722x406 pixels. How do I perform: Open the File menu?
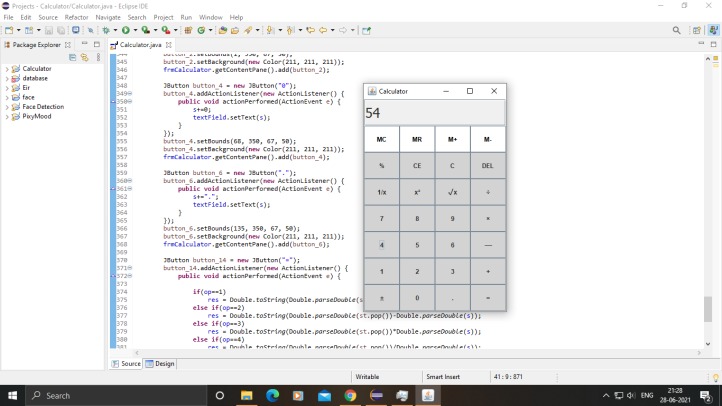(8, 17)
